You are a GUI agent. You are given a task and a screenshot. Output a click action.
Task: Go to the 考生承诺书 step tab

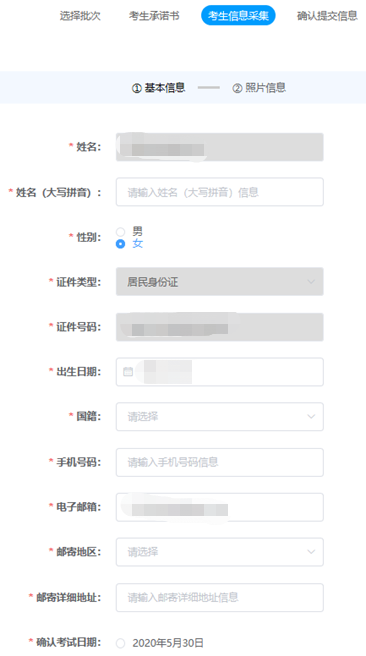pyautogui.click(x=154, y=16)
